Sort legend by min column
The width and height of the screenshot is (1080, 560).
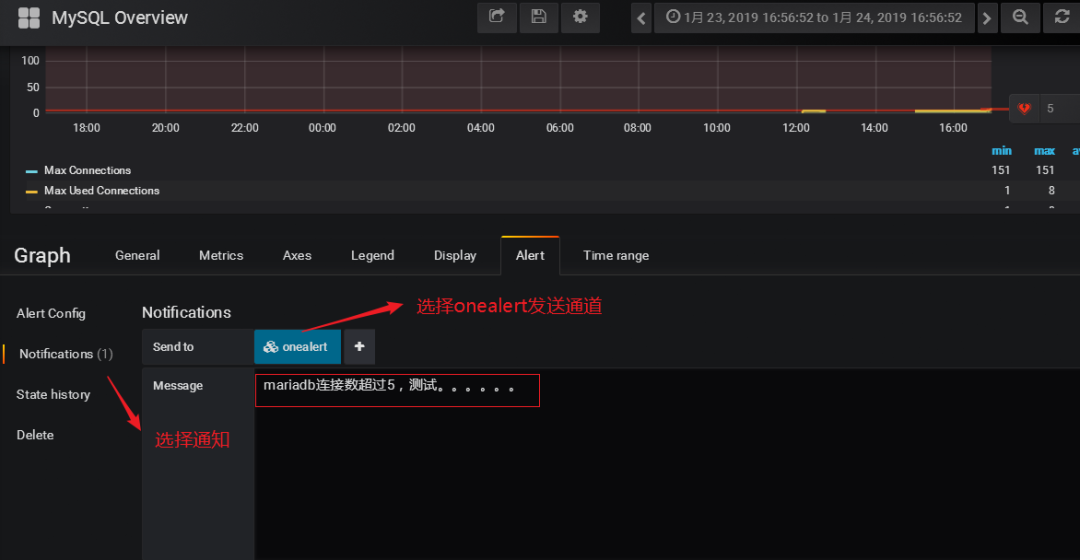tap(1001, 151)
